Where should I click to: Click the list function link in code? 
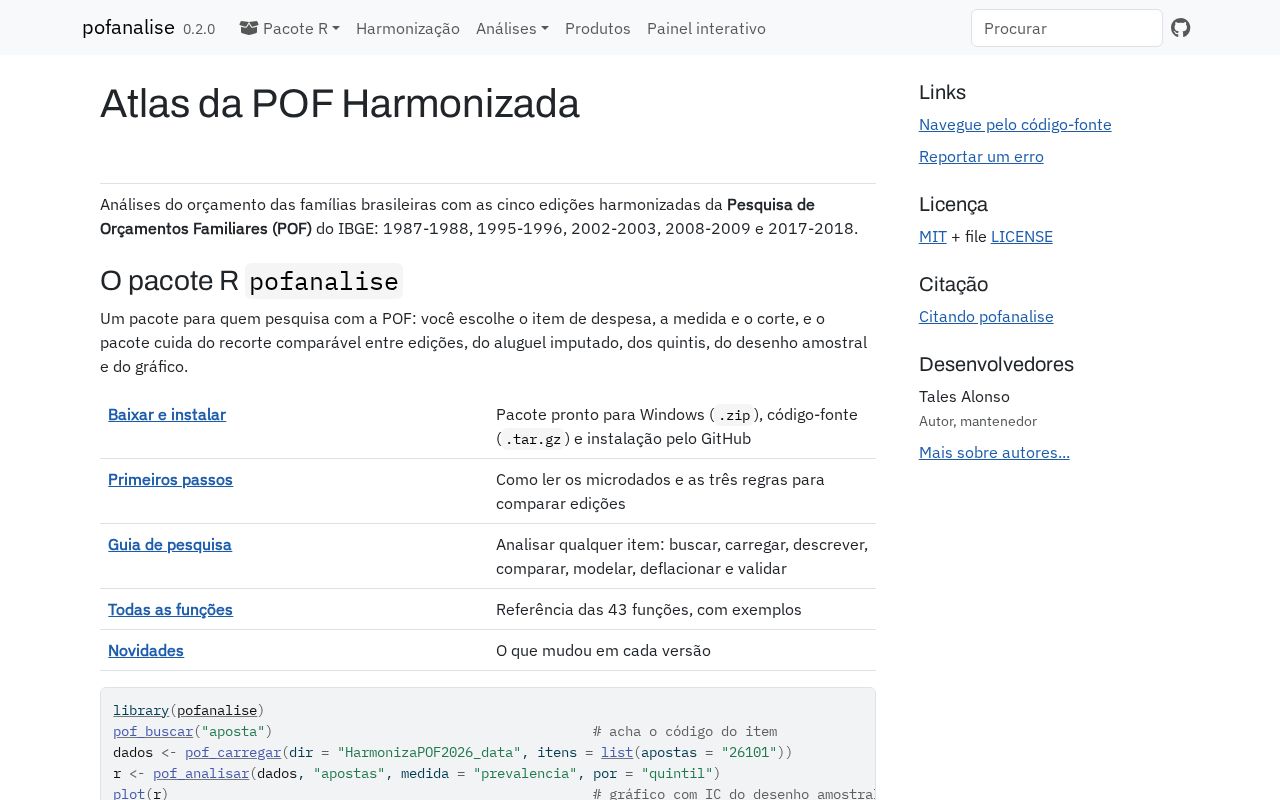pyautogui.click(x=617, y=752)
